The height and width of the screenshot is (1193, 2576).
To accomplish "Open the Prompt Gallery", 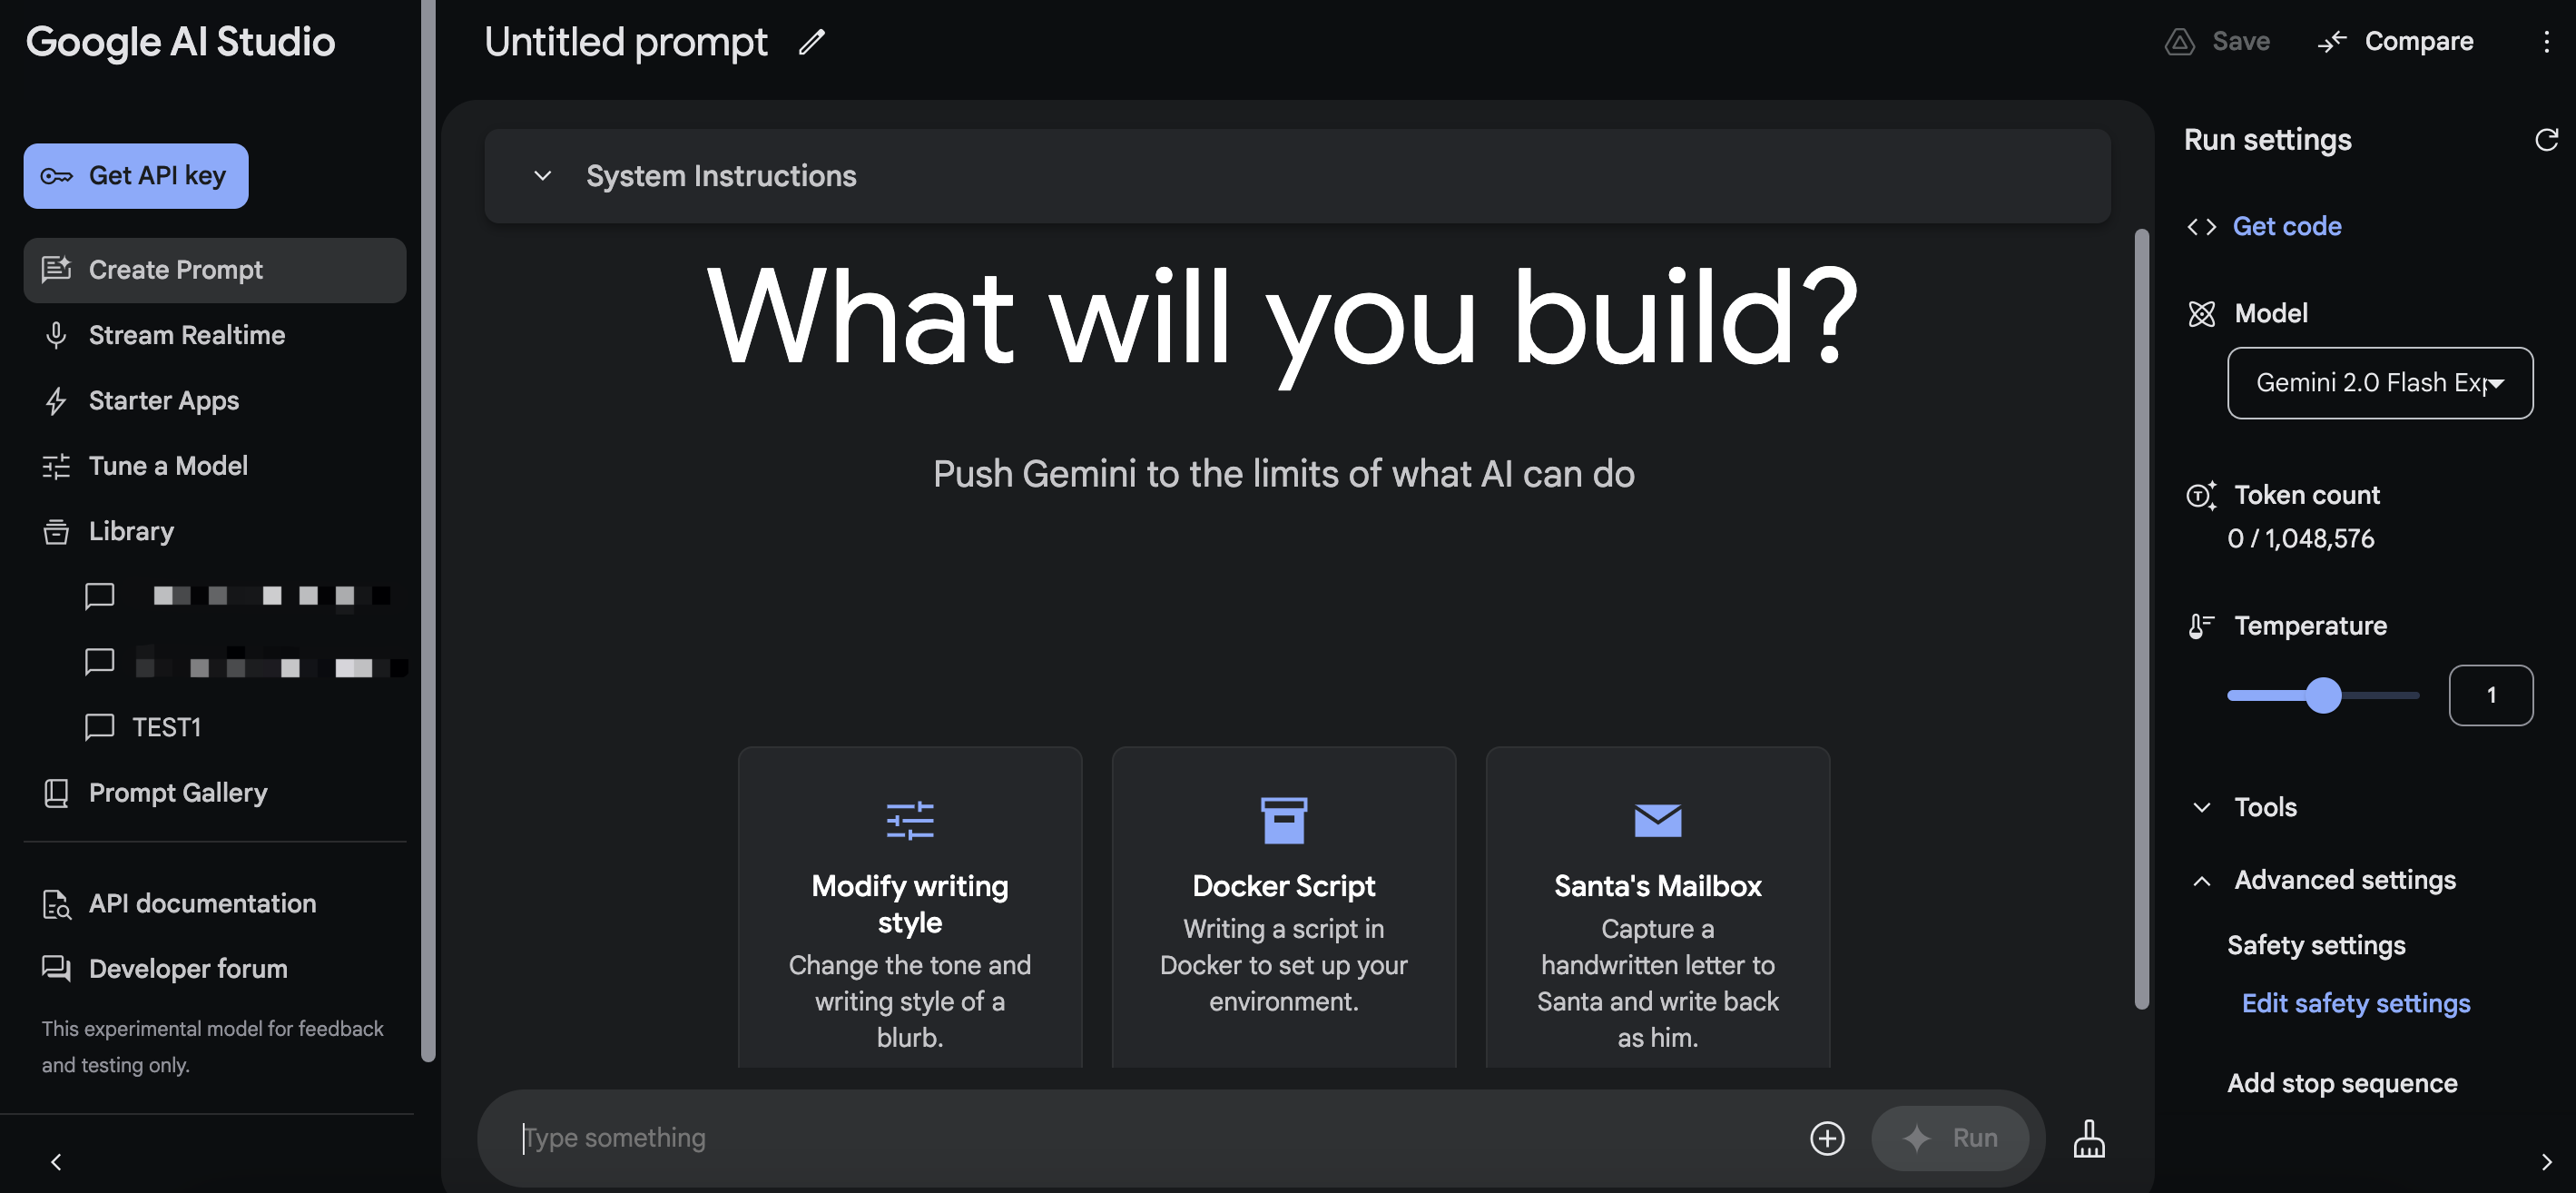I will [x=177, y=792].
